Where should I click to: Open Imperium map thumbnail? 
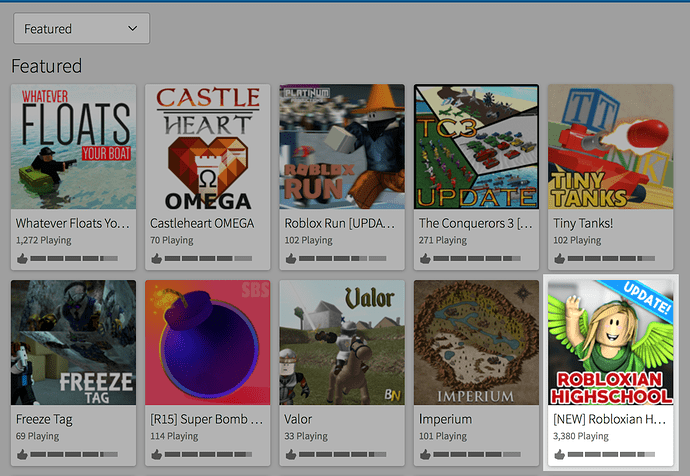point(476,342)
